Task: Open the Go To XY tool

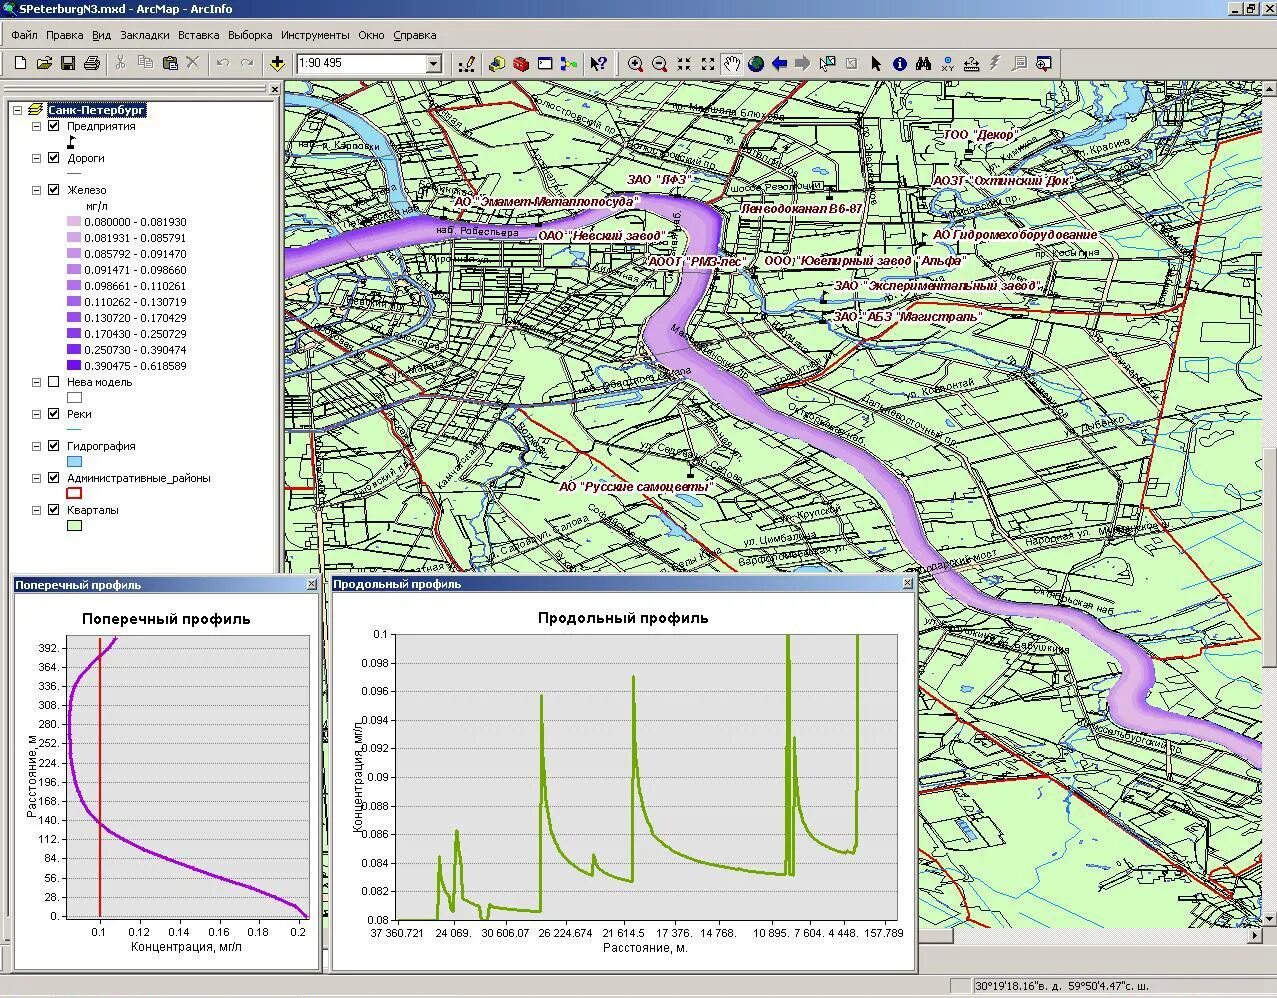Action: coord(948,63)
